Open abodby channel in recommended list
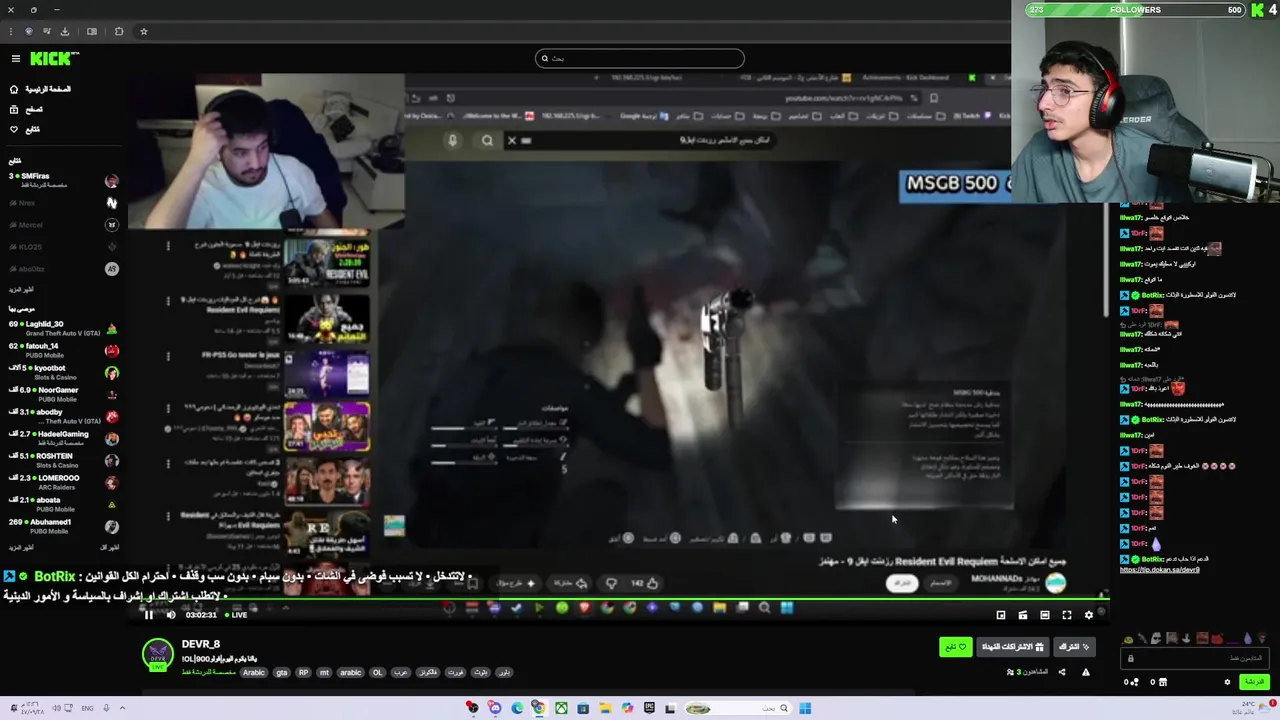The width and height of the screenshot is (1280, 720). coord(62,416)
